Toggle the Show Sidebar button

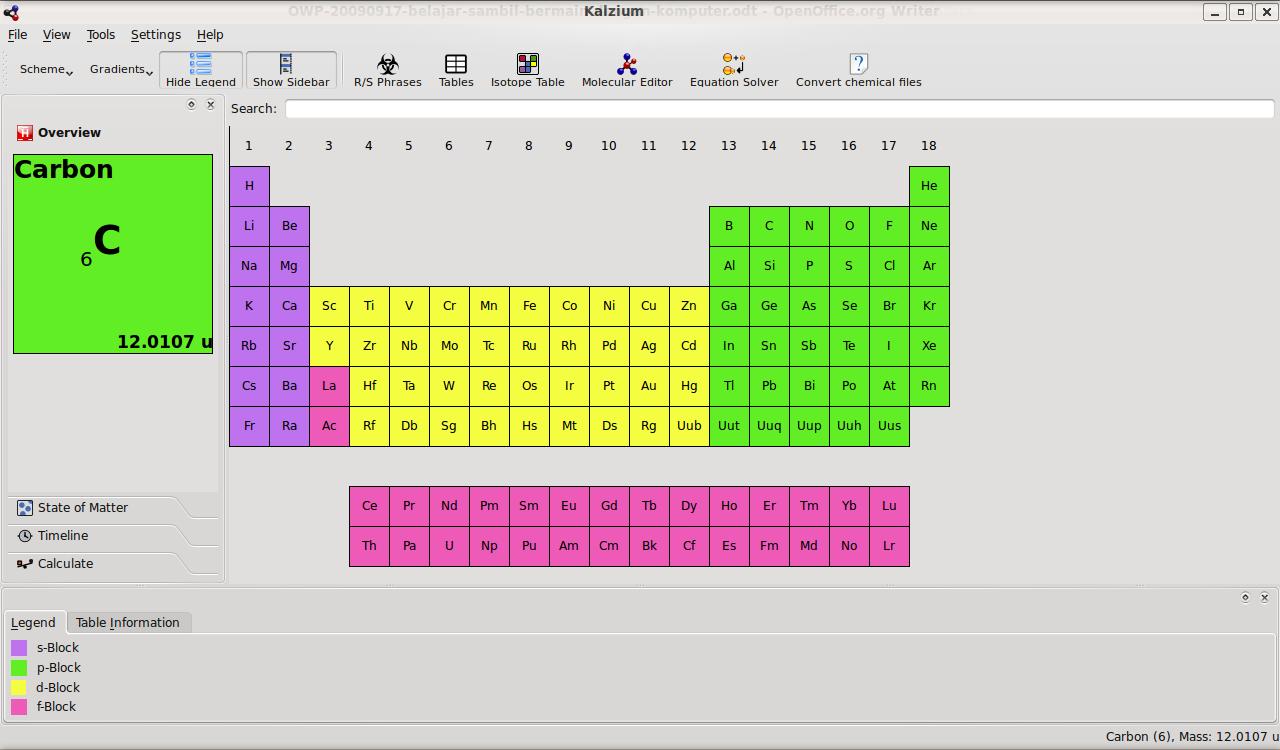coord(291,70)
